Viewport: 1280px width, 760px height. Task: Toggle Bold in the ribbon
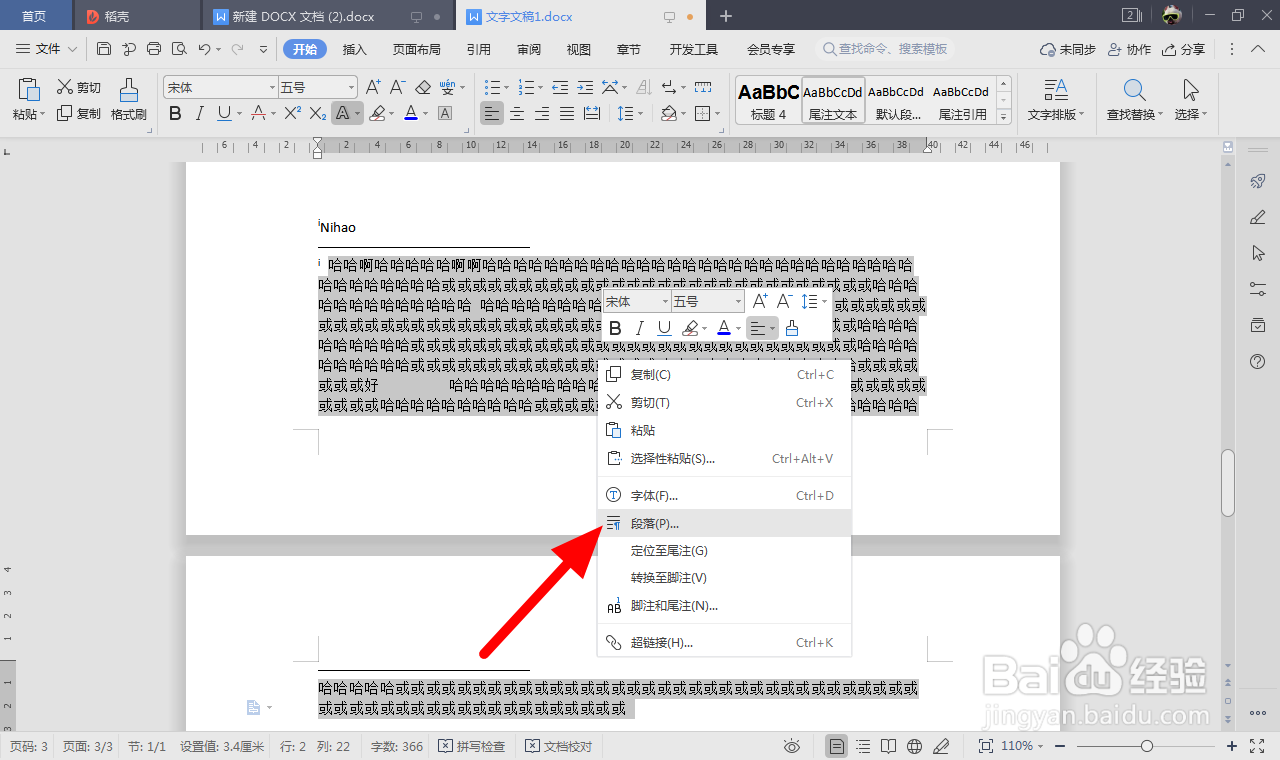pyautogui.click(x=175, y=113)
